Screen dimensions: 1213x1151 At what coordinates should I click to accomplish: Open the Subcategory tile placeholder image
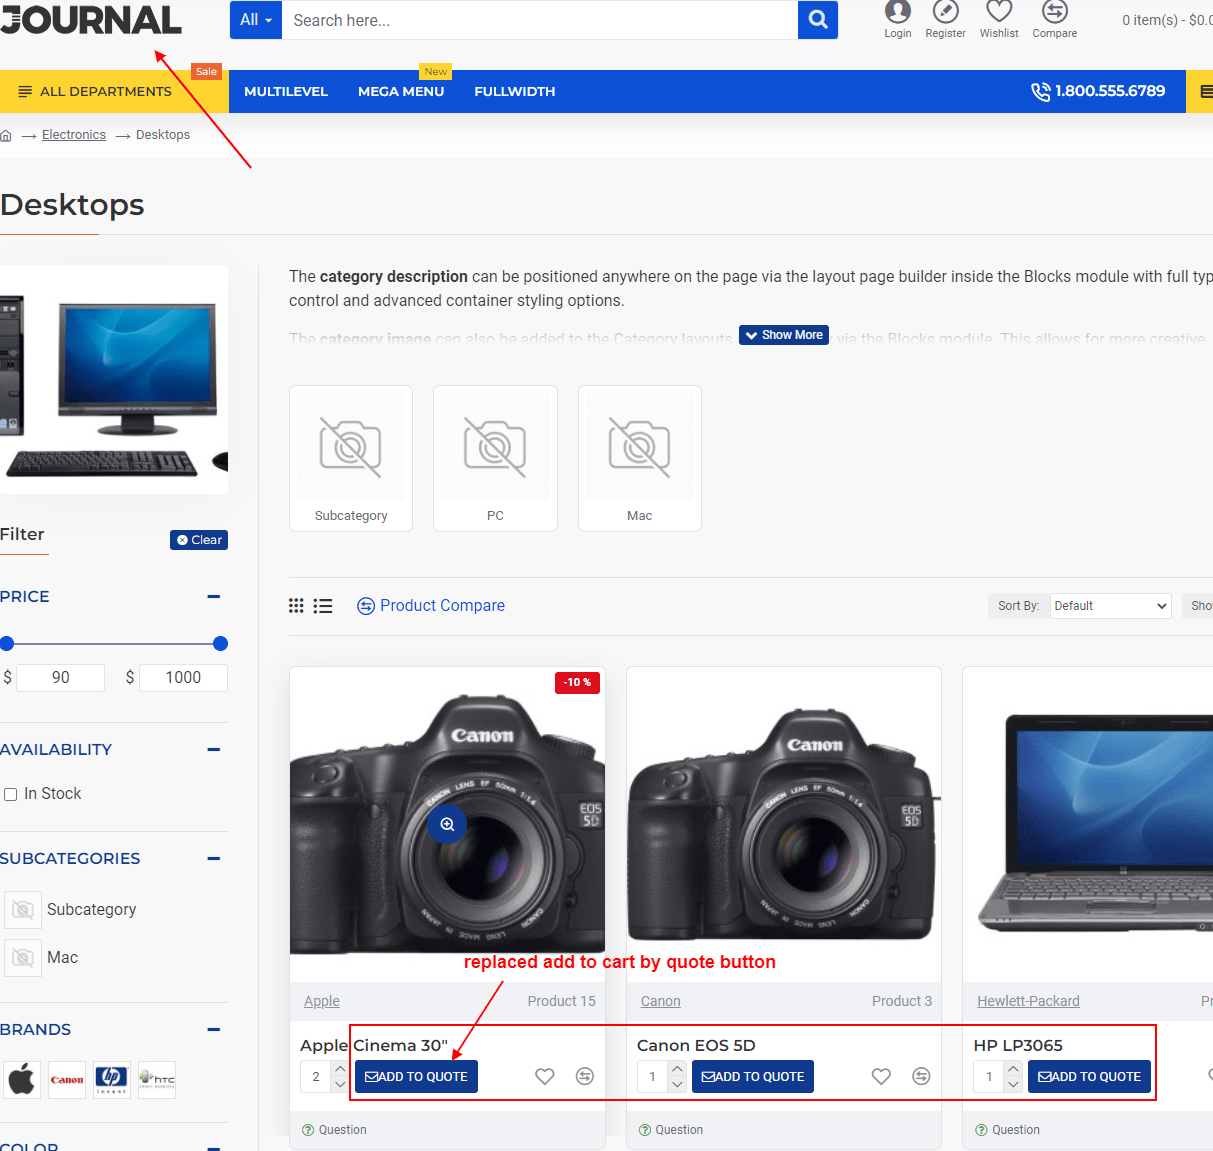click(351, 446)
